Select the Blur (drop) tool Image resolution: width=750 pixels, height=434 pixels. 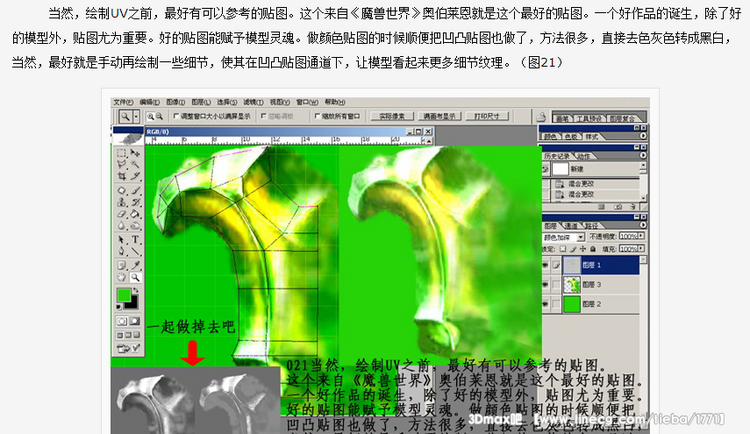121,225
